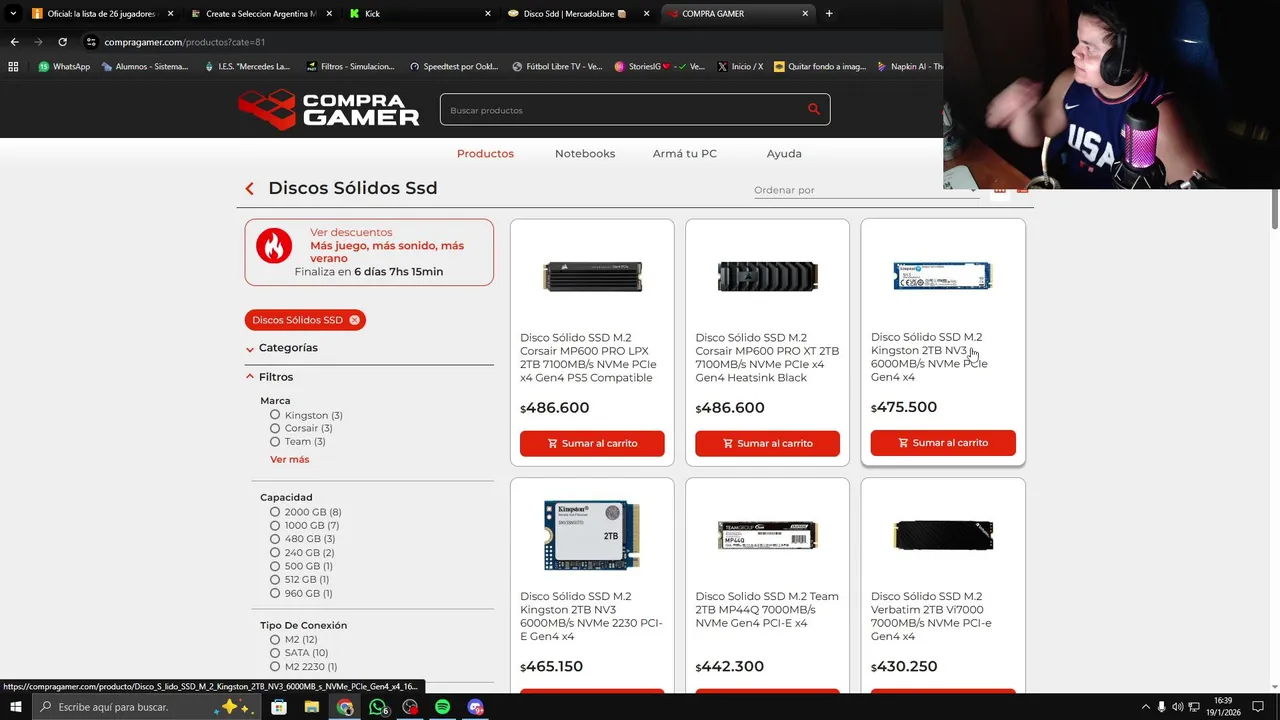
Task: Open the Productos menu item
Action: (485, 153)
